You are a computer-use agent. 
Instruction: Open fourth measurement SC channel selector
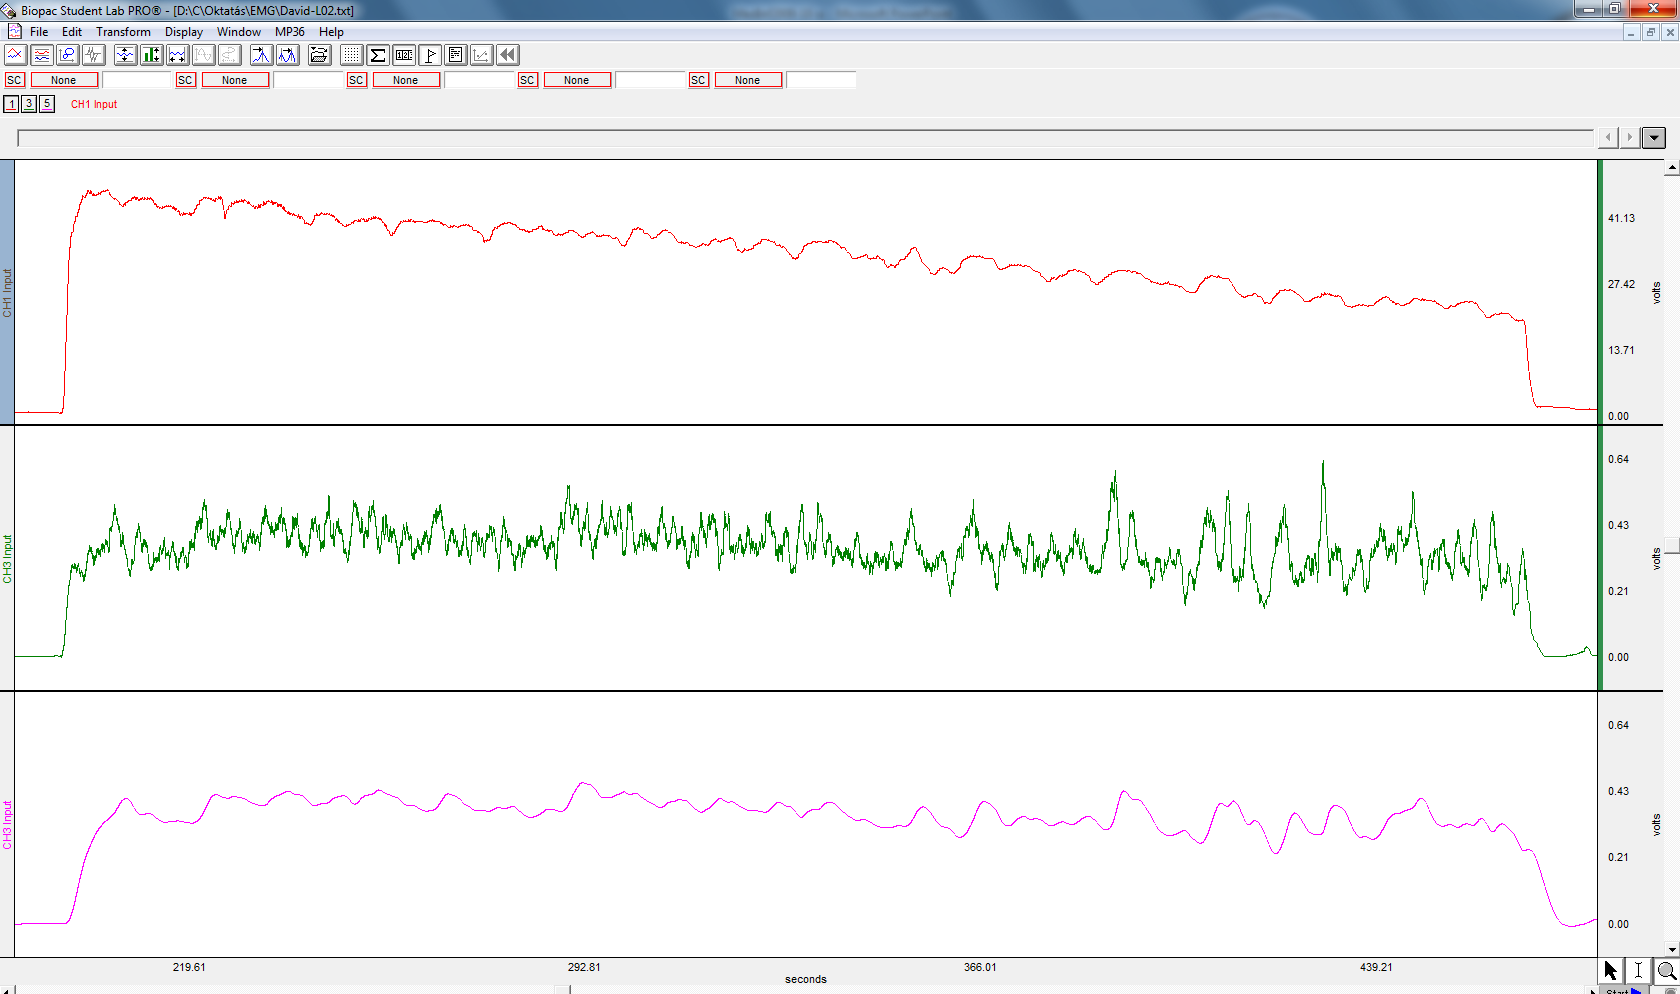527,80
